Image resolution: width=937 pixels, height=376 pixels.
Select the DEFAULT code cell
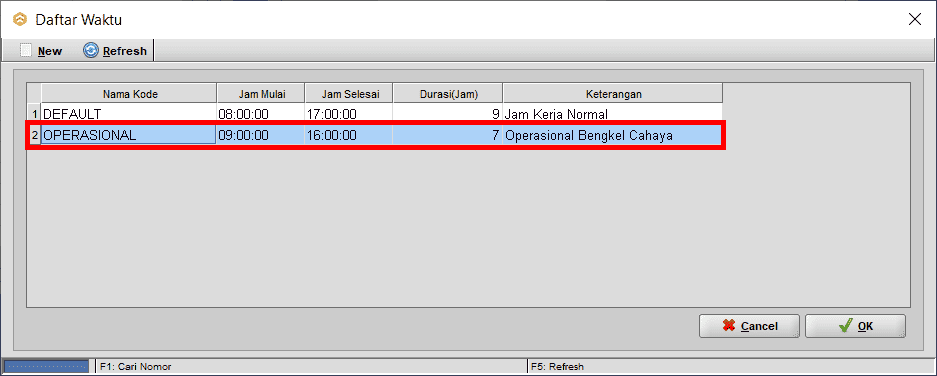click(x=128, y=113)
